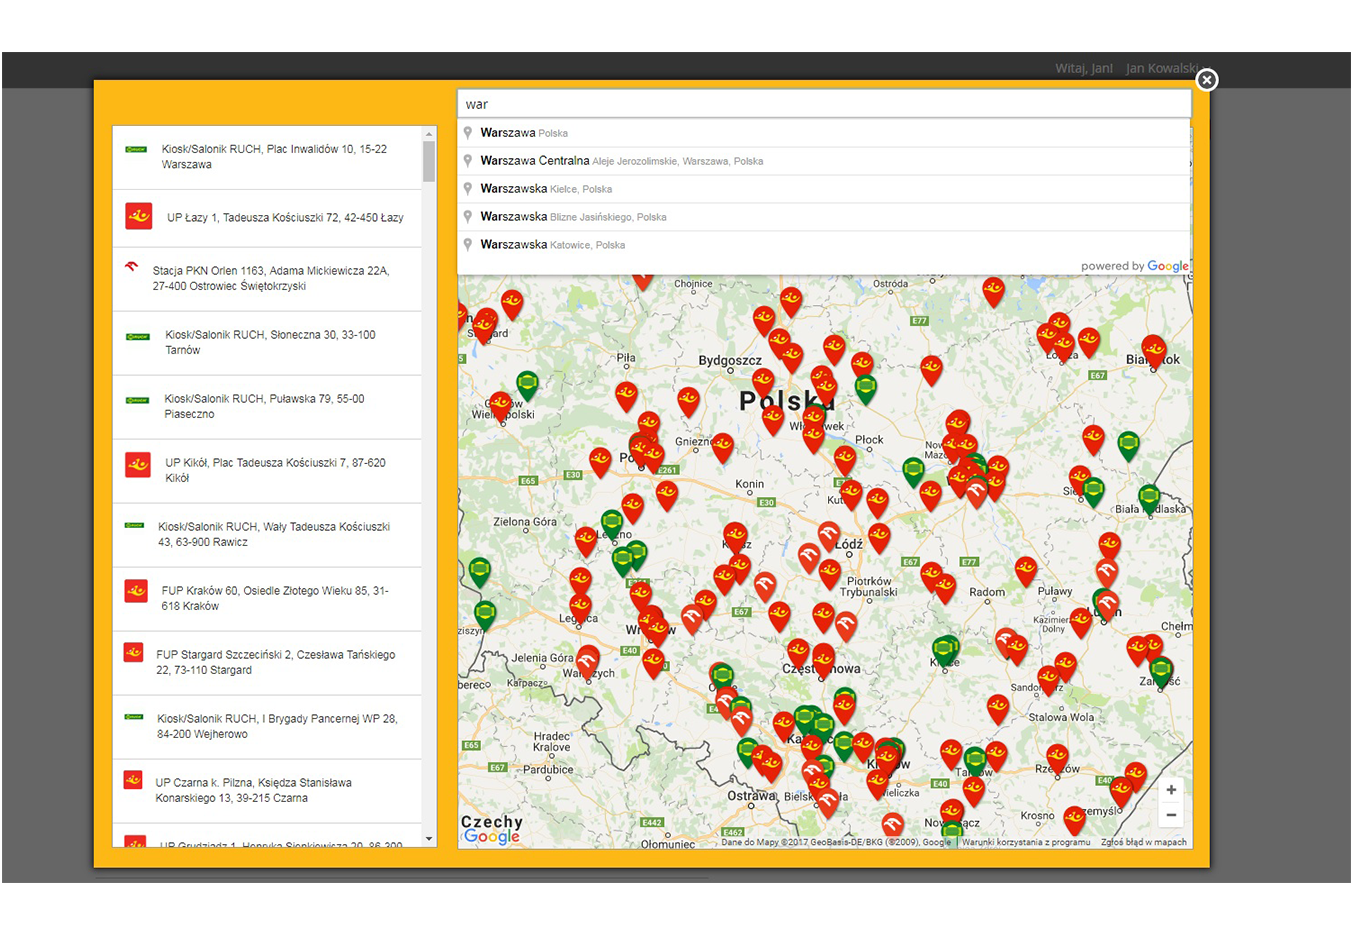Image resolution: width=1354 pixels, height=933 pixels.
Task: Select UP Łazy 1 Kościuszki 72 entry
Action: click(x=267, y=218)
